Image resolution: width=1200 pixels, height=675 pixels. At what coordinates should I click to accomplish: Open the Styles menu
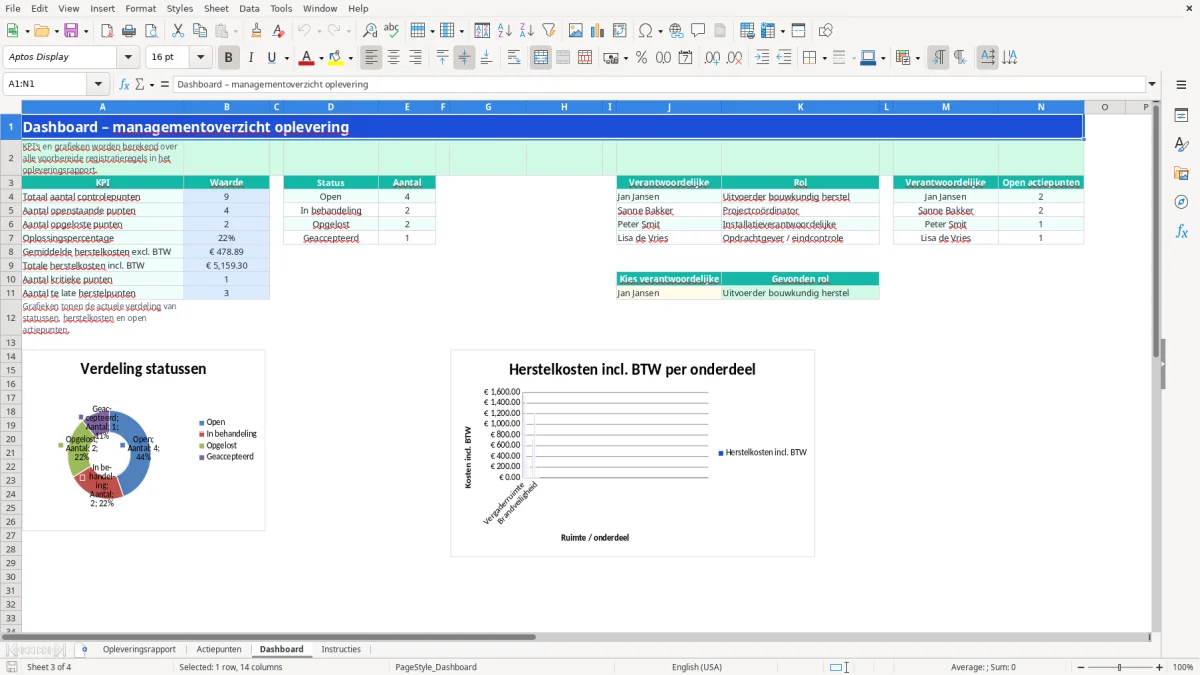(x=180, y=8)
